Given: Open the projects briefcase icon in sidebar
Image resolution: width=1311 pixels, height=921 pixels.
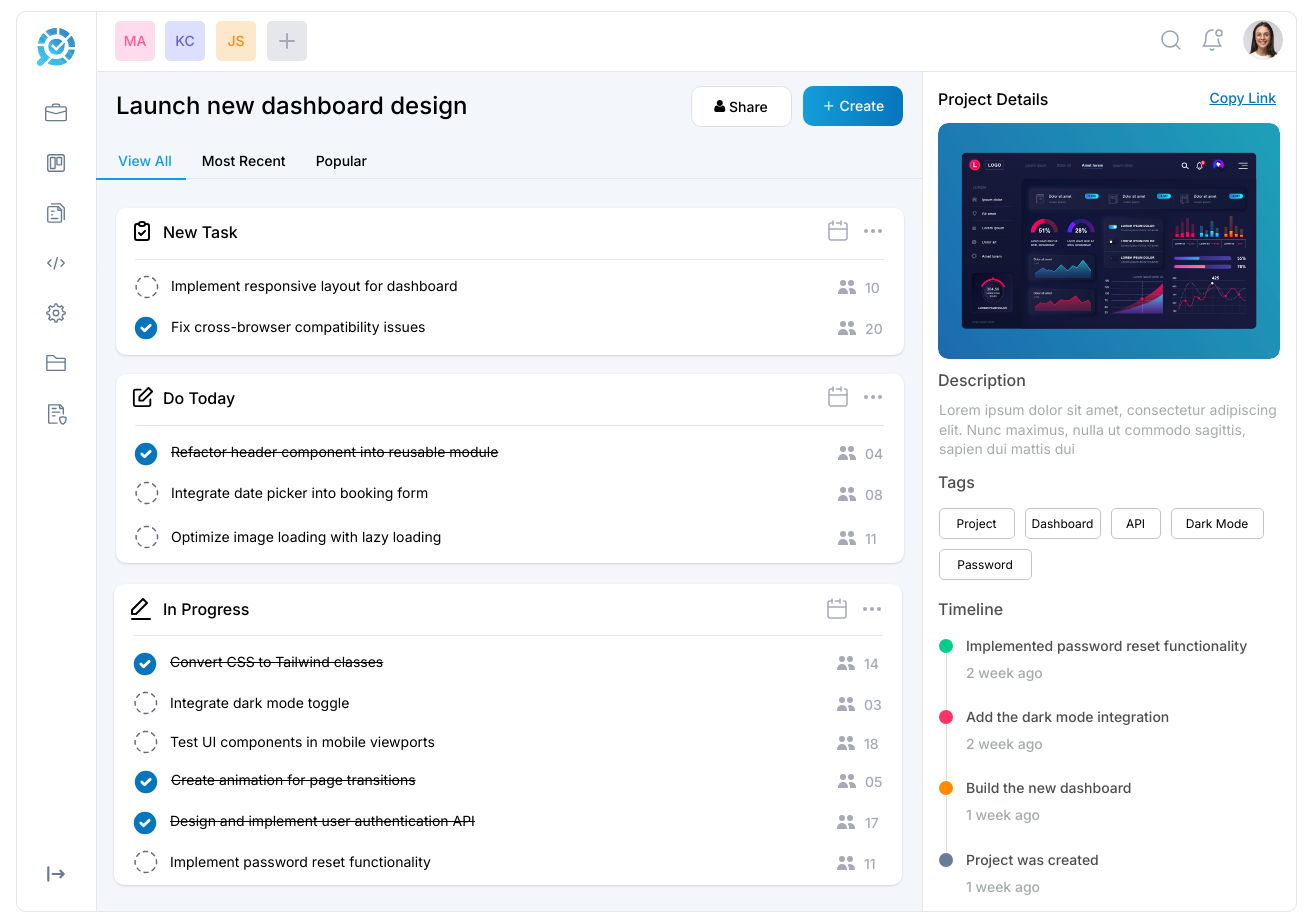Looking at the screenshot, I should coord(56,112).
